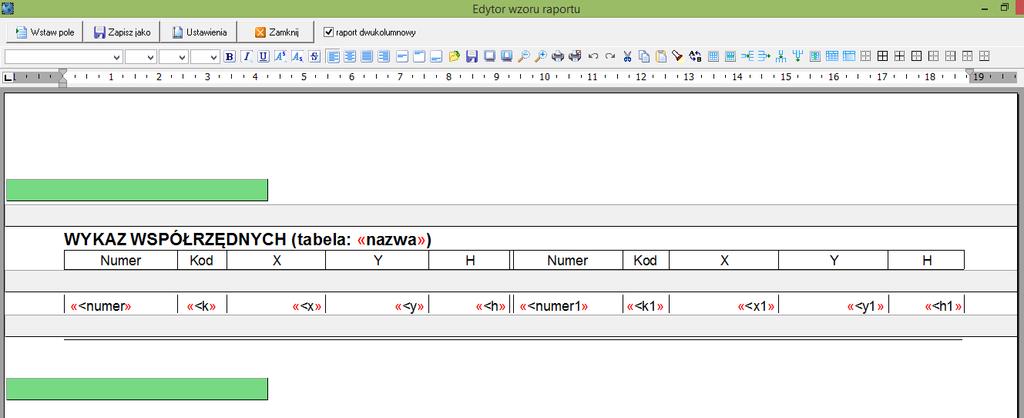Screen dimensions: 1024x418
Task: Open a file with the yellow folder icon
Action: [455, 56]
